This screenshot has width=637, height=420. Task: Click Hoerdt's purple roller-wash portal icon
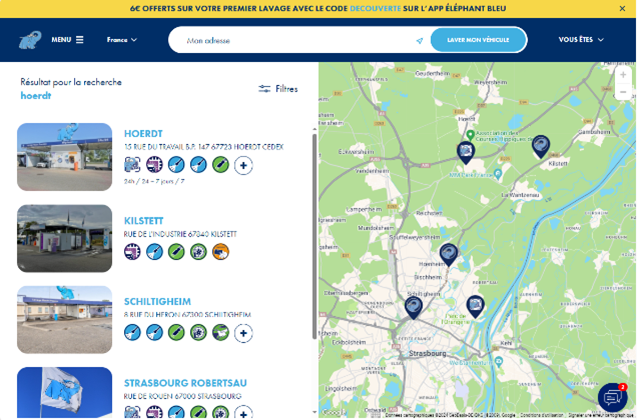(x=154, y=165)
